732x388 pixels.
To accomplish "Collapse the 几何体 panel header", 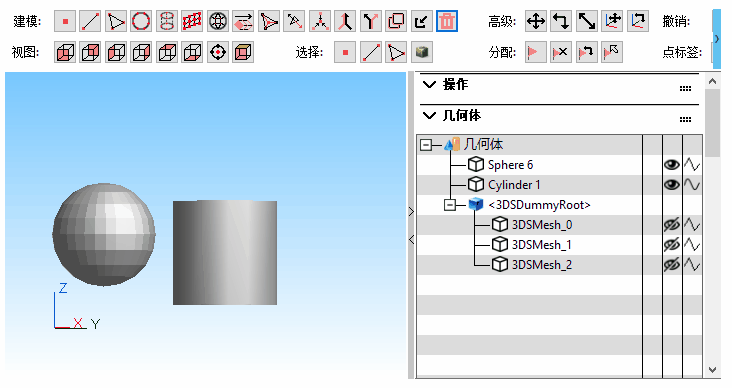I will 429,115.
